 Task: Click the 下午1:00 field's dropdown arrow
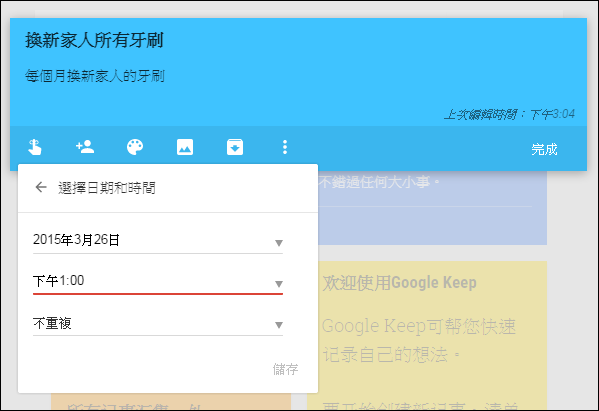click(x=279, y=284)
